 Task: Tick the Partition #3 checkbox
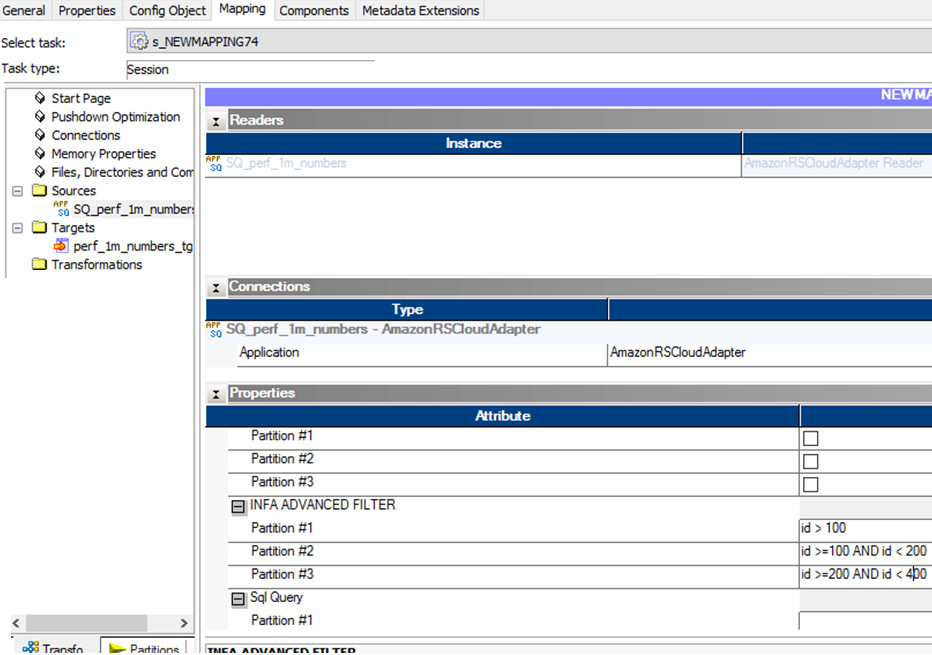click(810, 485)
